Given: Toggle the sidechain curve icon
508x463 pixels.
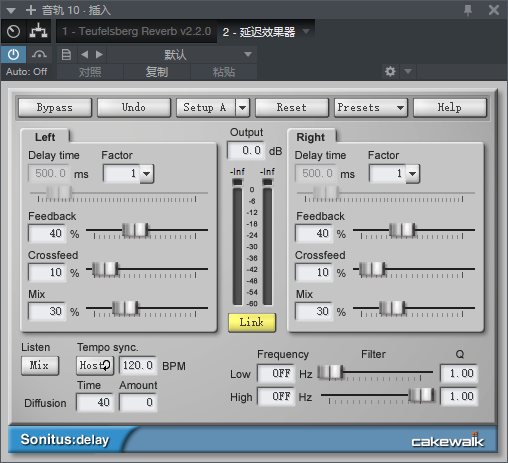Looking at the screenshot, I should click(39, 54).
